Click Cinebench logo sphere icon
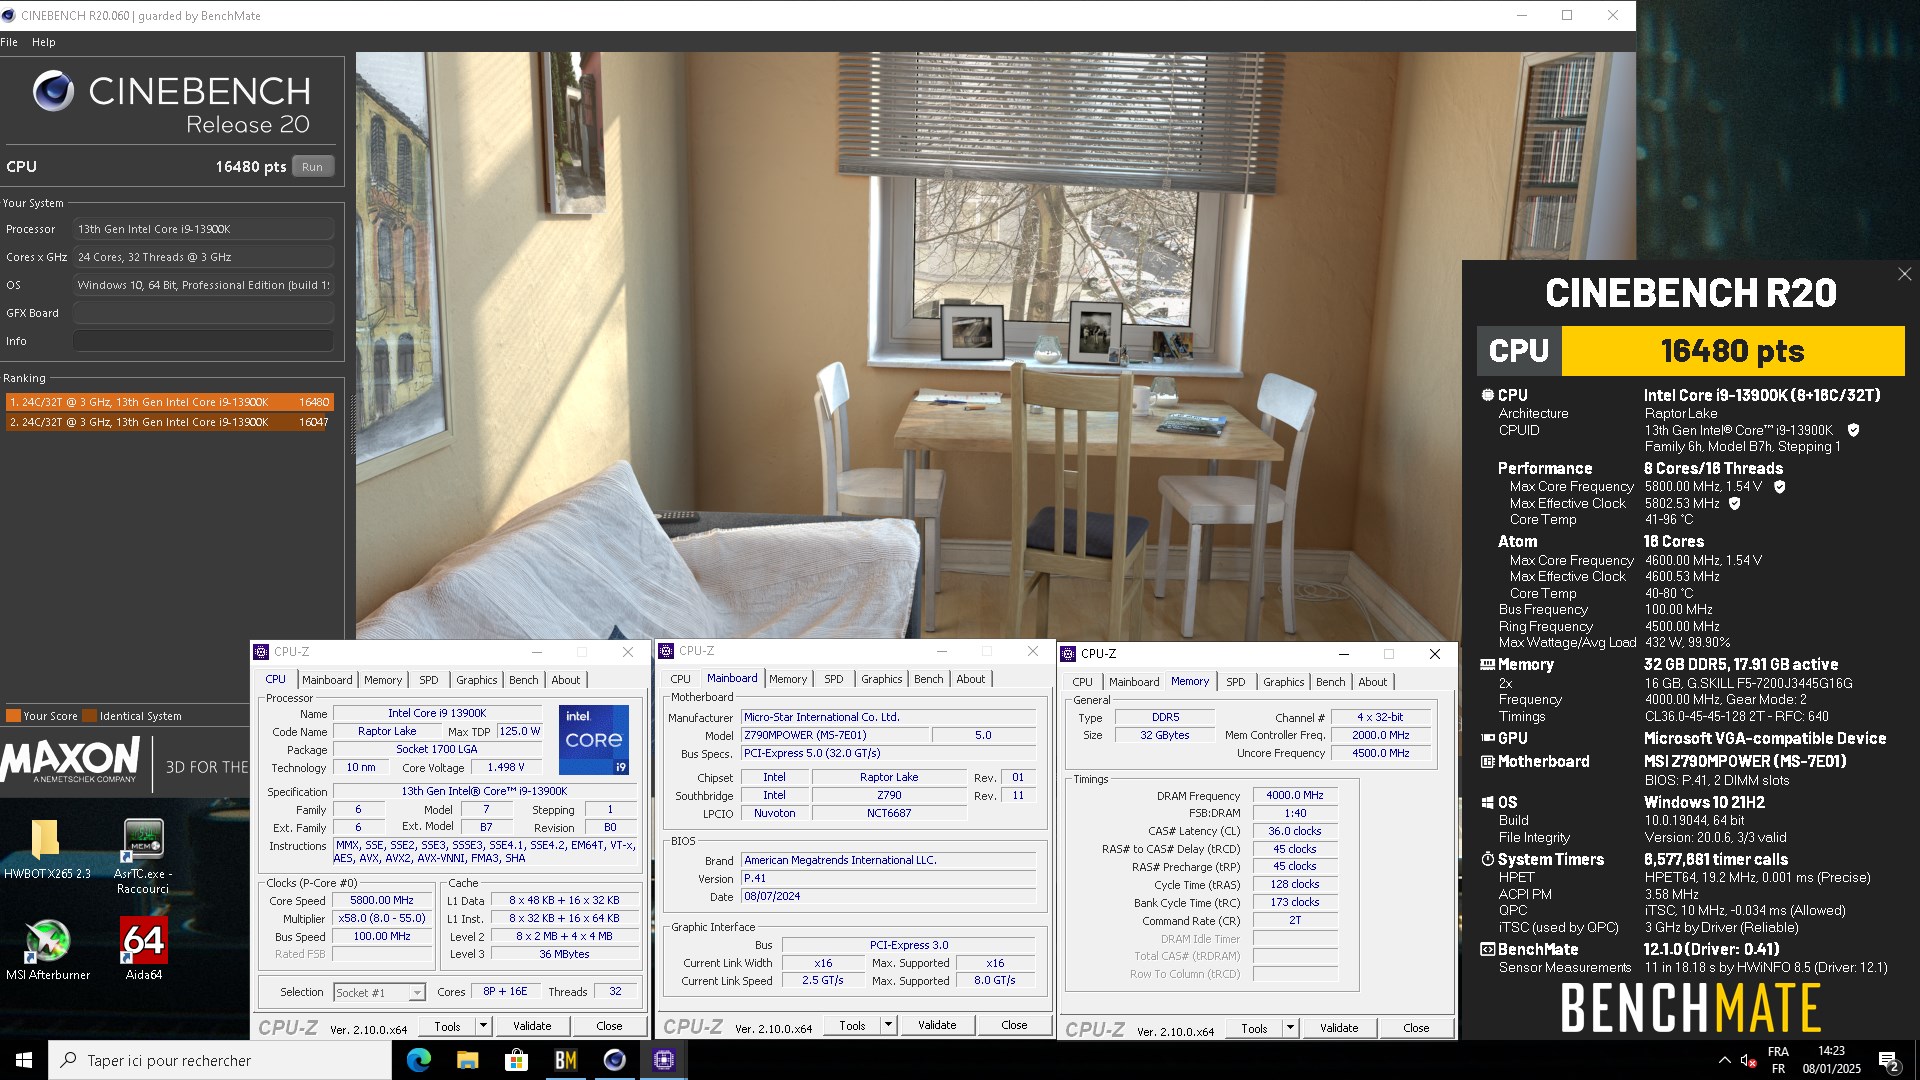 click(x=53, y=91)
